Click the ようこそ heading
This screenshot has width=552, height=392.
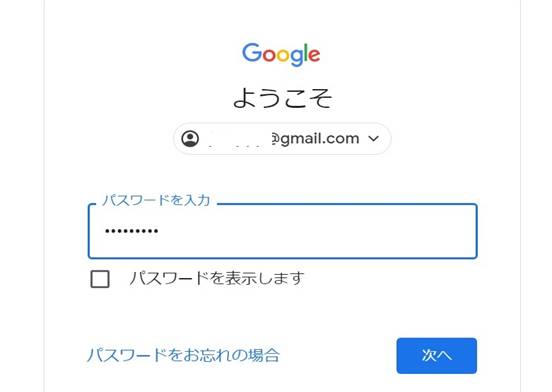click(282, 98)
